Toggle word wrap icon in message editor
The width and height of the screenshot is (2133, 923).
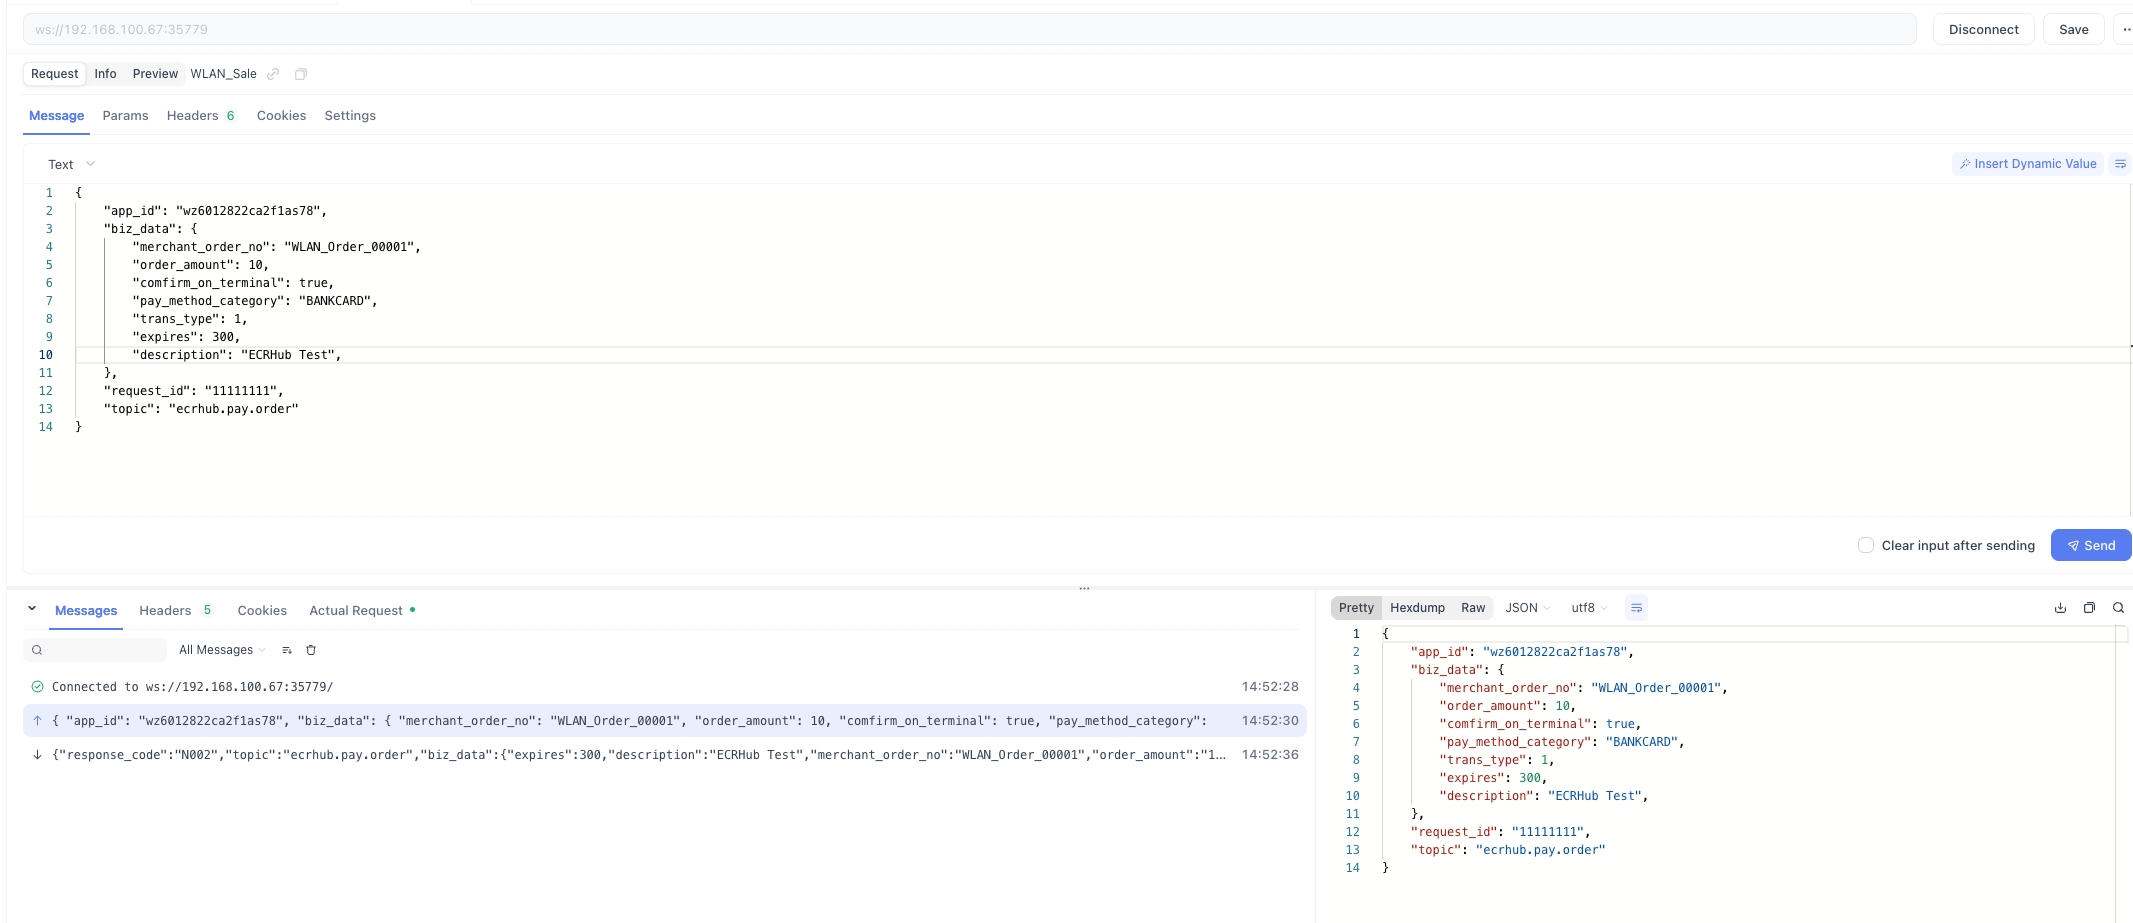coord(2120,164)
